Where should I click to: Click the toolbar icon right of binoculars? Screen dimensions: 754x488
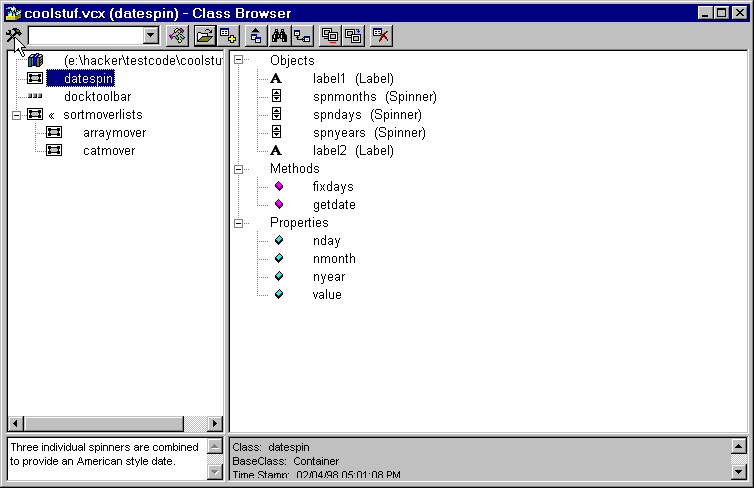[x=302, y=36]
